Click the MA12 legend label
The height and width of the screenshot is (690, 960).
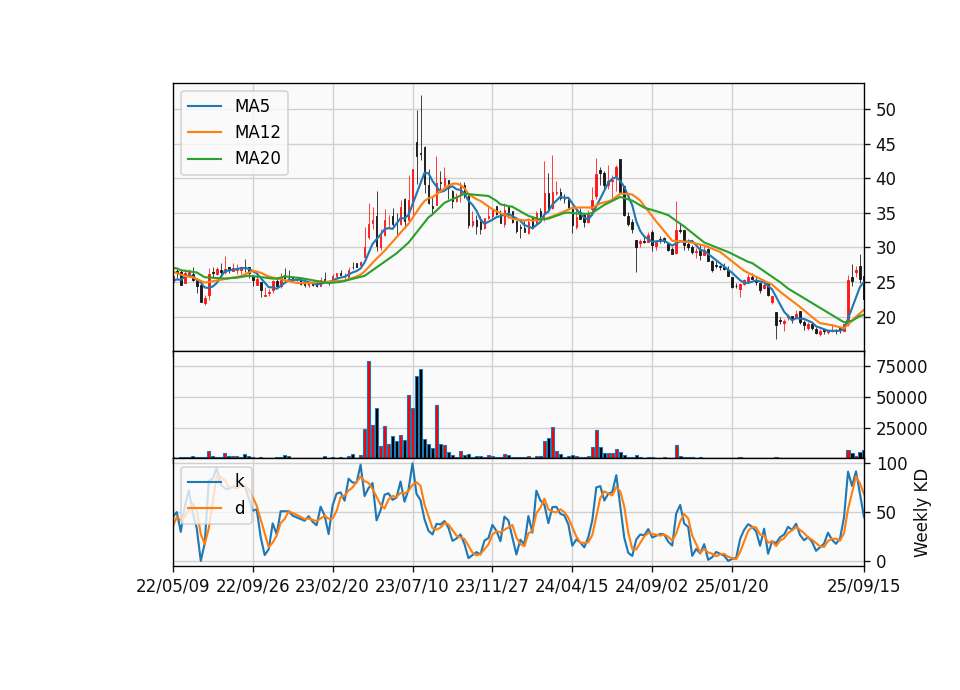257,132
